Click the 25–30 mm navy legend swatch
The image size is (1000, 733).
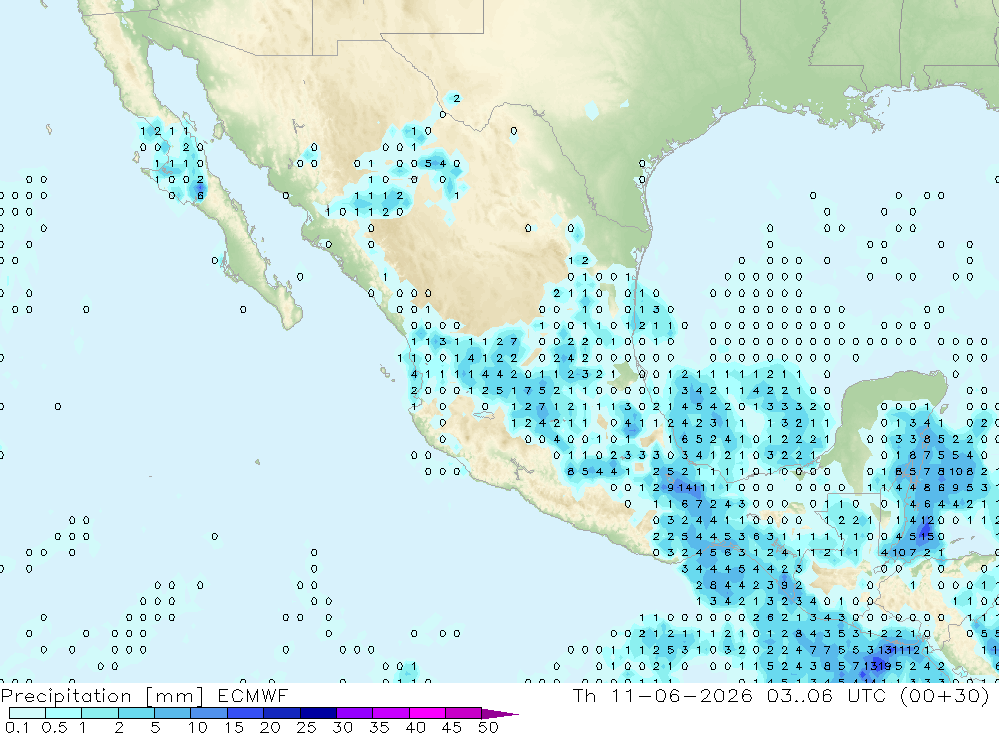(x=318, y=713)
